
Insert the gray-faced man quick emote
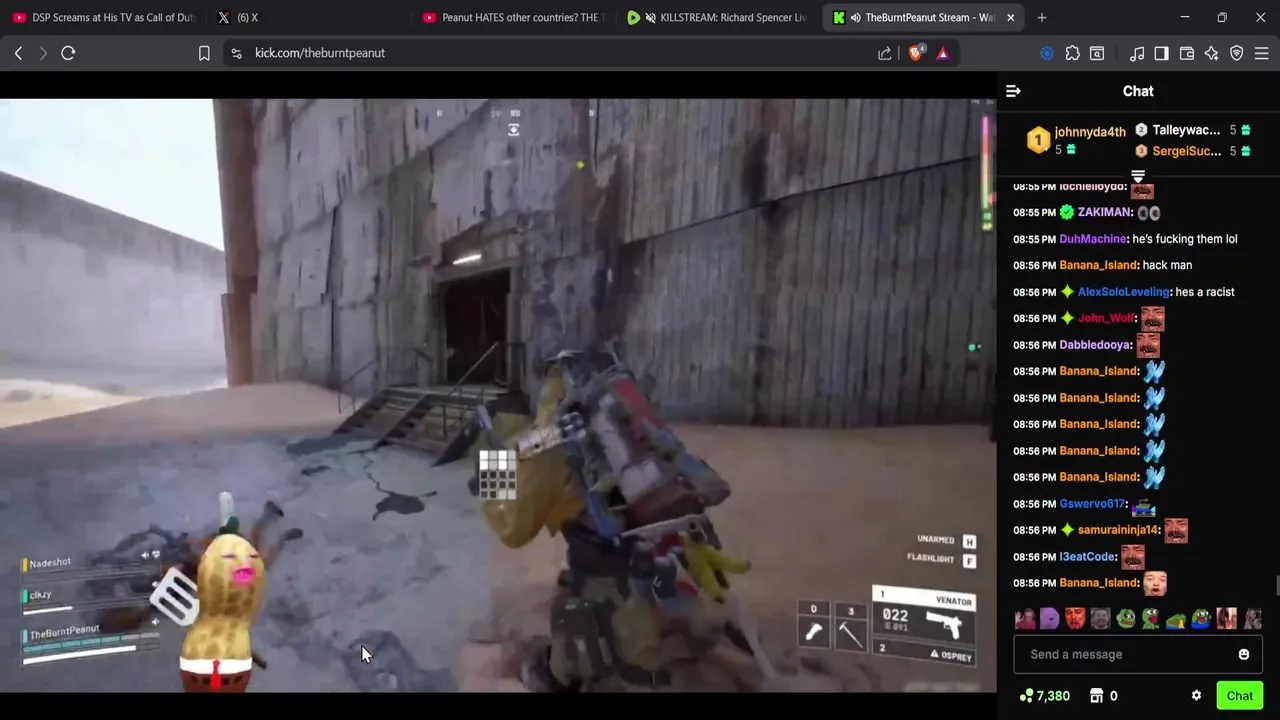[x=1100, y=619]
